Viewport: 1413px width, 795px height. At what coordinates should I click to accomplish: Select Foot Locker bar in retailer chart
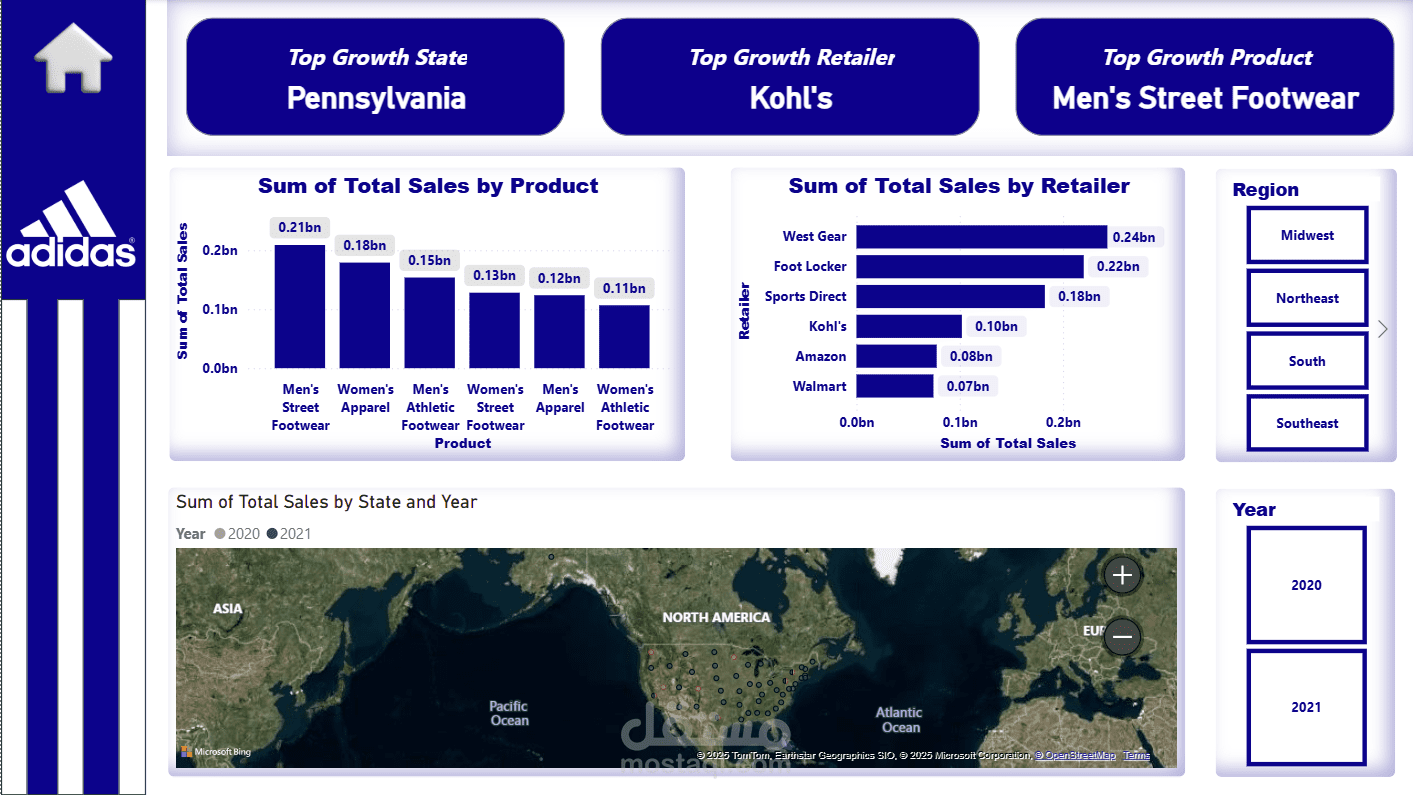(x=970, y=267)
